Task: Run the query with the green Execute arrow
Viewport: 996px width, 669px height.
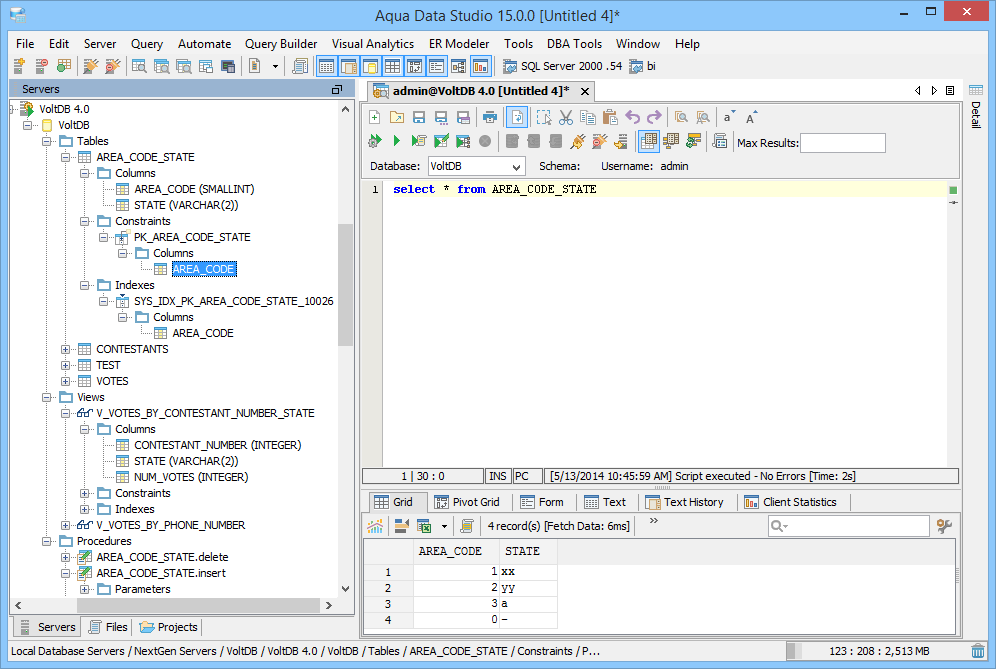Action: [x=396, y=141]
